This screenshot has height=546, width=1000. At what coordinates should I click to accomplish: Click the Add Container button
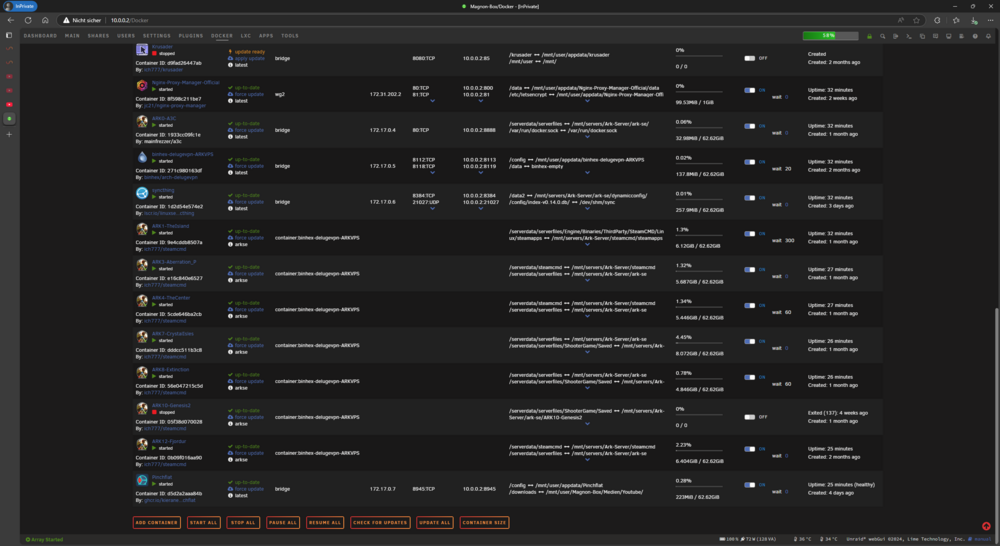tap(156, 522)
